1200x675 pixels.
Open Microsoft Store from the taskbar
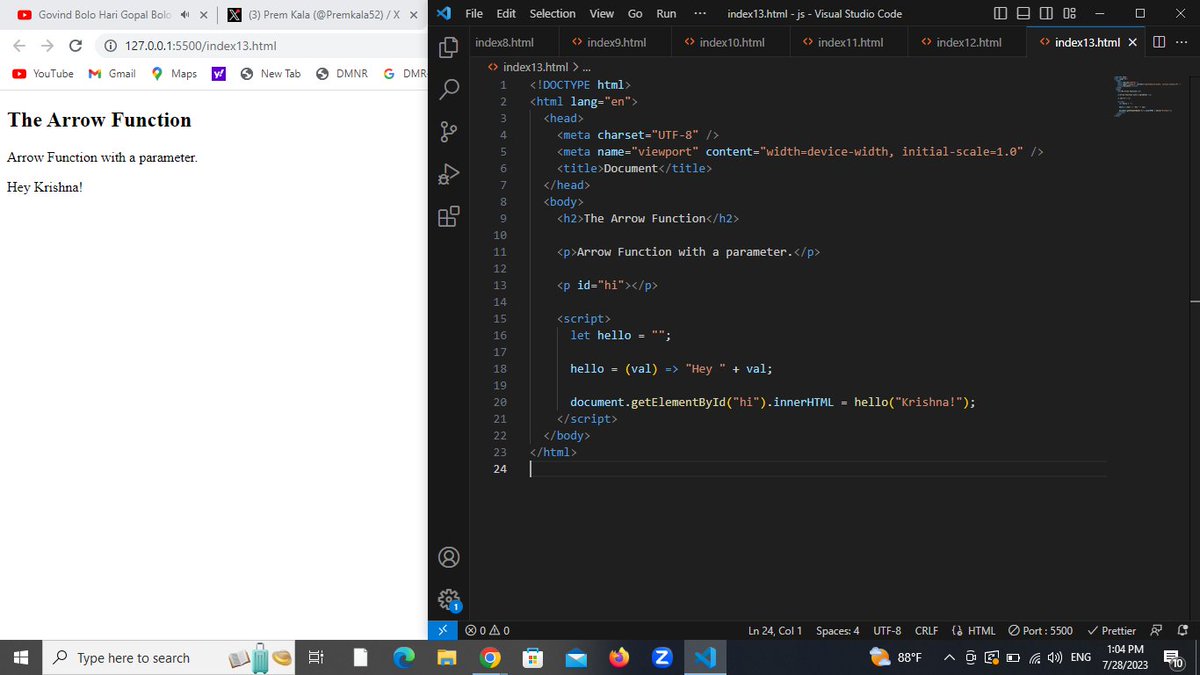click(533, 657)
